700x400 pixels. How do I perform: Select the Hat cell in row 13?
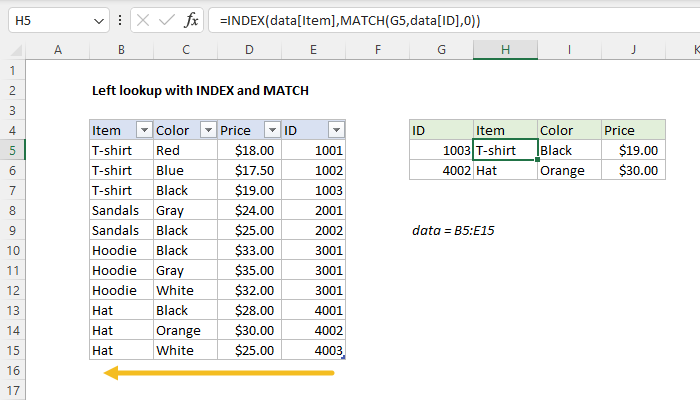121,310
